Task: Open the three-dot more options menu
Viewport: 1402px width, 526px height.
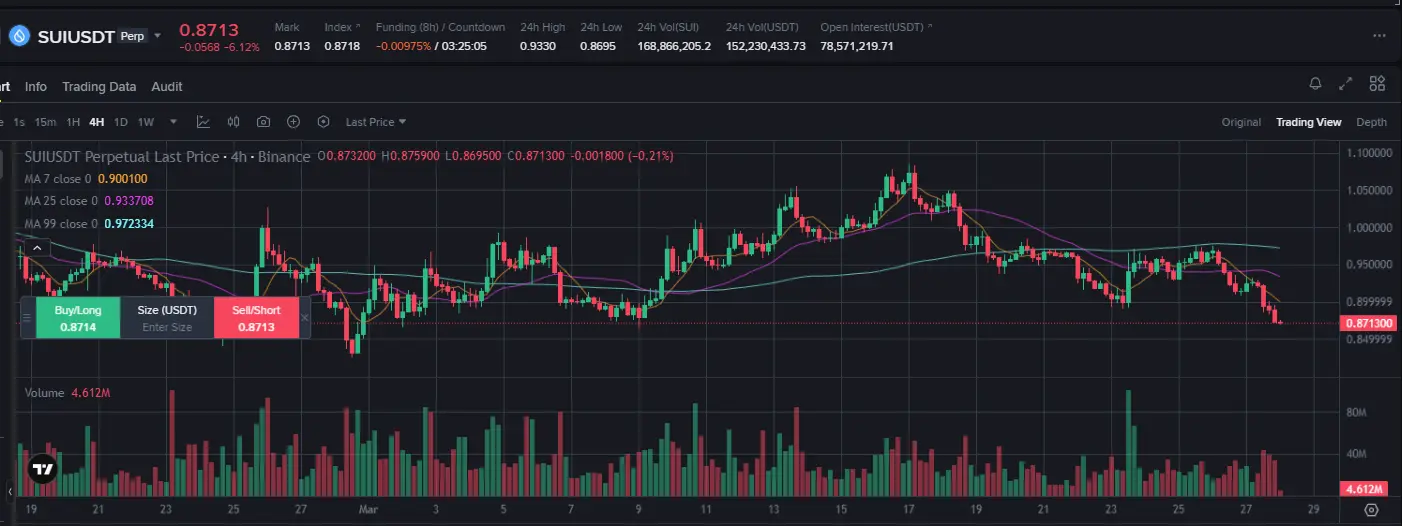Action: [x=1380, y=36]
